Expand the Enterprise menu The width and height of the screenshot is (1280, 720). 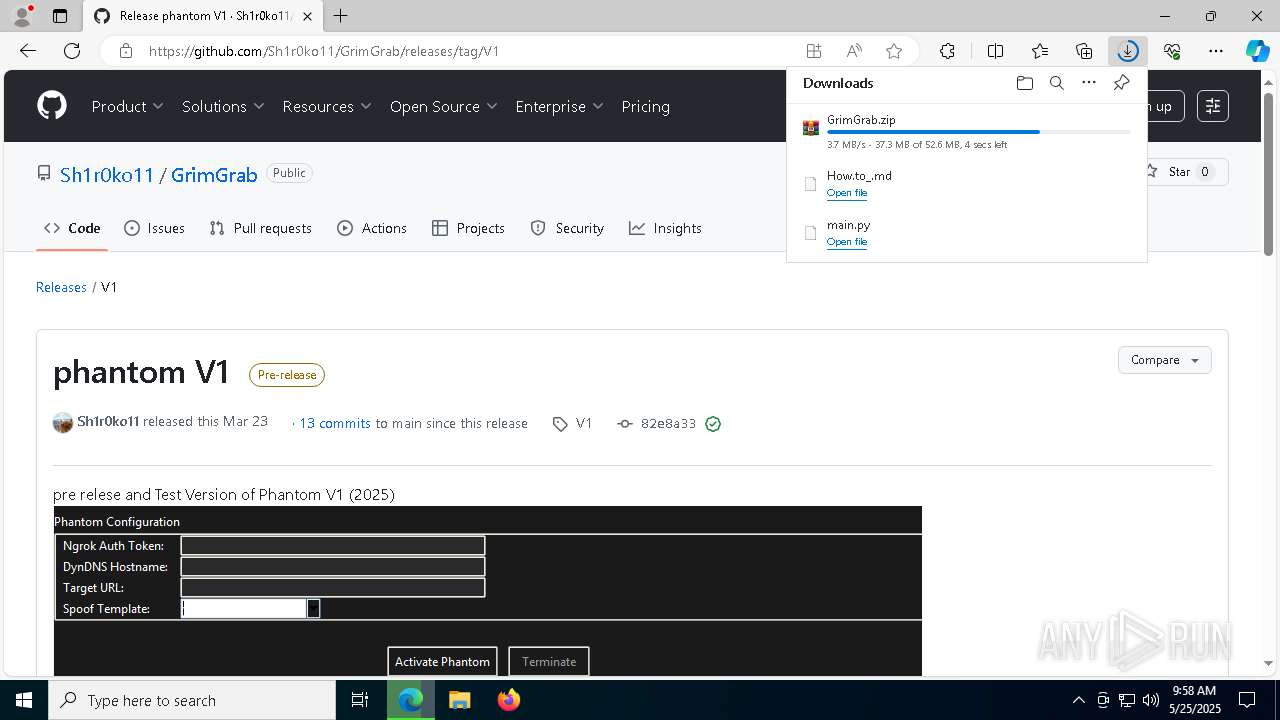point(559,106)
